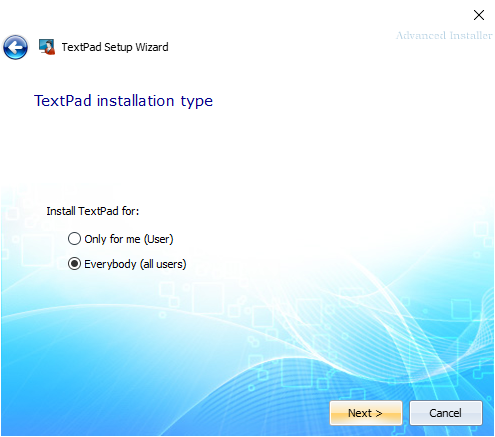Click the '(all users)' text of the second option

163,264
